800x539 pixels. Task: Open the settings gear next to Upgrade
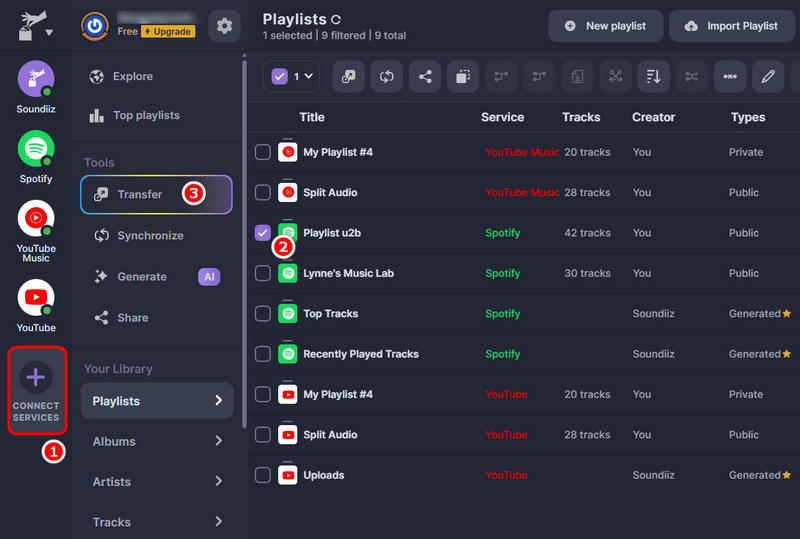pyautogui.click(x=224, y=26)
